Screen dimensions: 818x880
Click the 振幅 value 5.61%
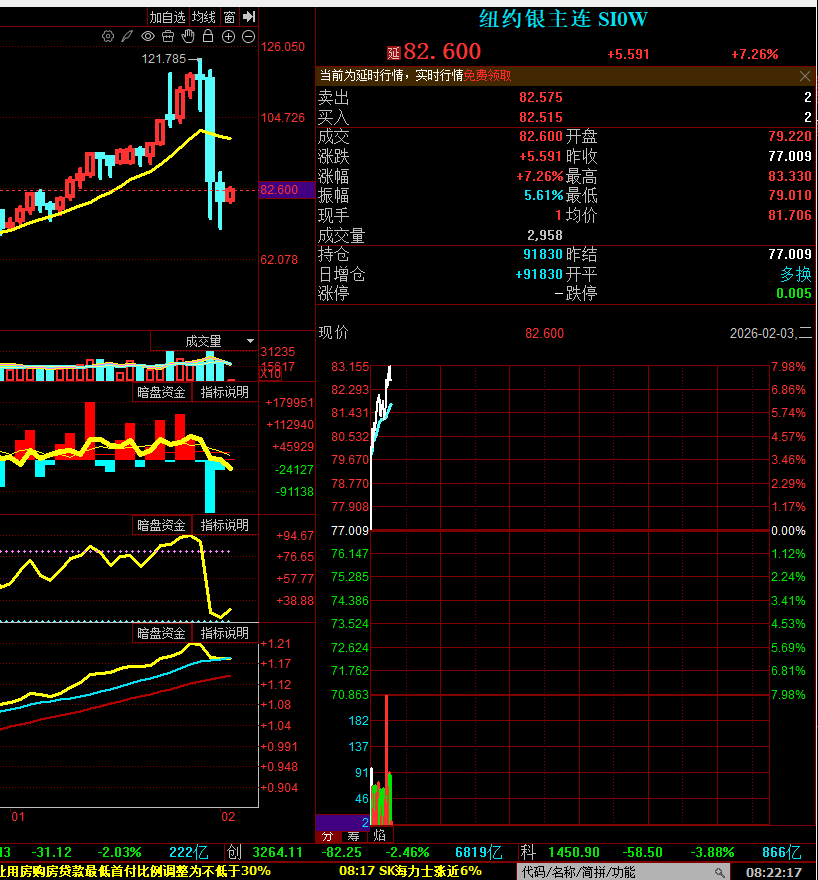click(x=543, y=195)
